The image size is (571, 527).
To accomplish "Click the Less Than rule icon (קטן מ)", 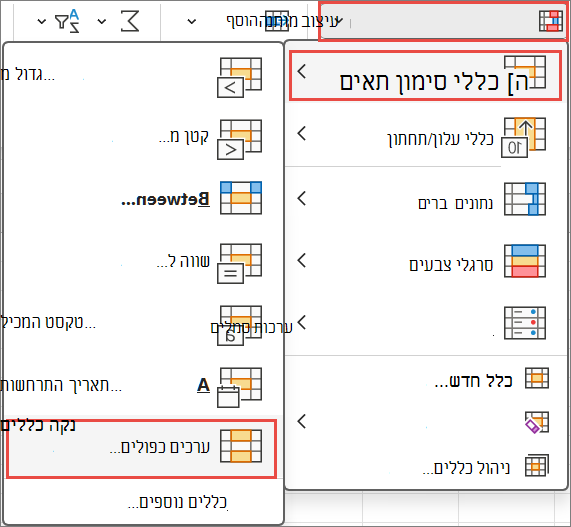I will coord(240,139).
